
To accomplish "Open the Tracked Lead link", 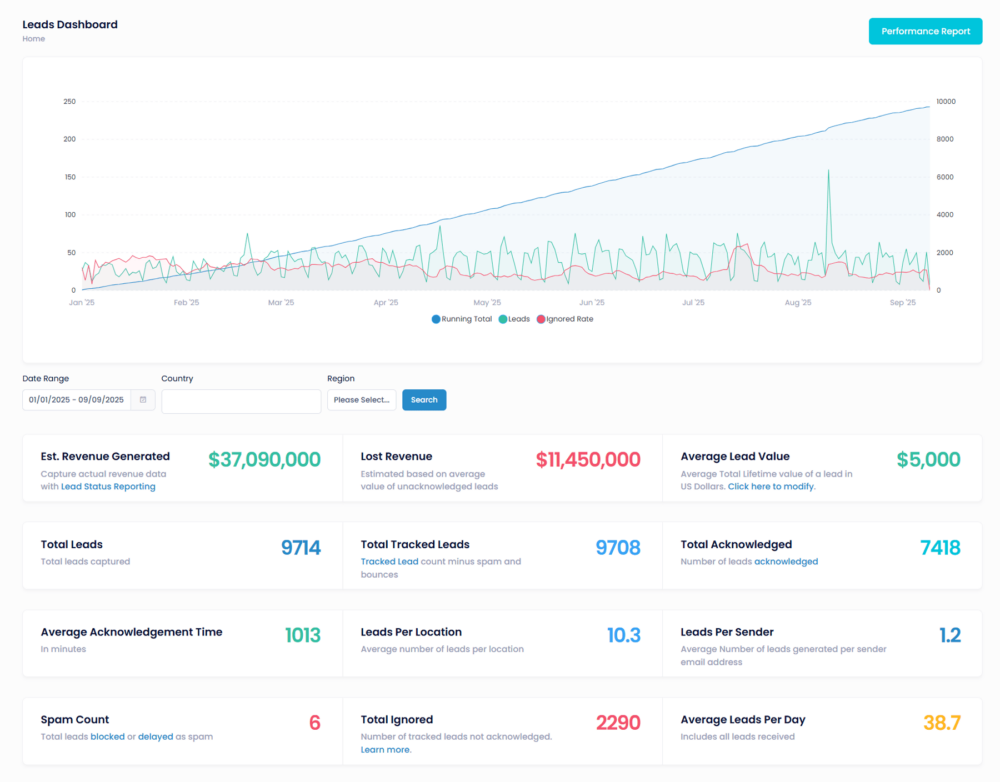I will [389, 562].
